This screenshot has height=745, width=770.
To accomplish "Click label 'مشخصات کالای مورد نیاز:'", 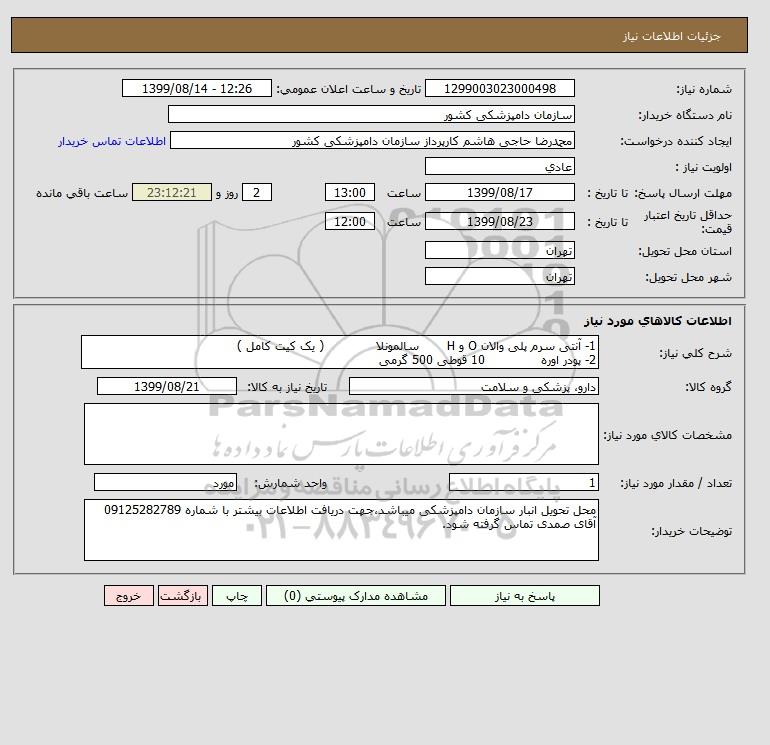I will click(x=668, y=435).
